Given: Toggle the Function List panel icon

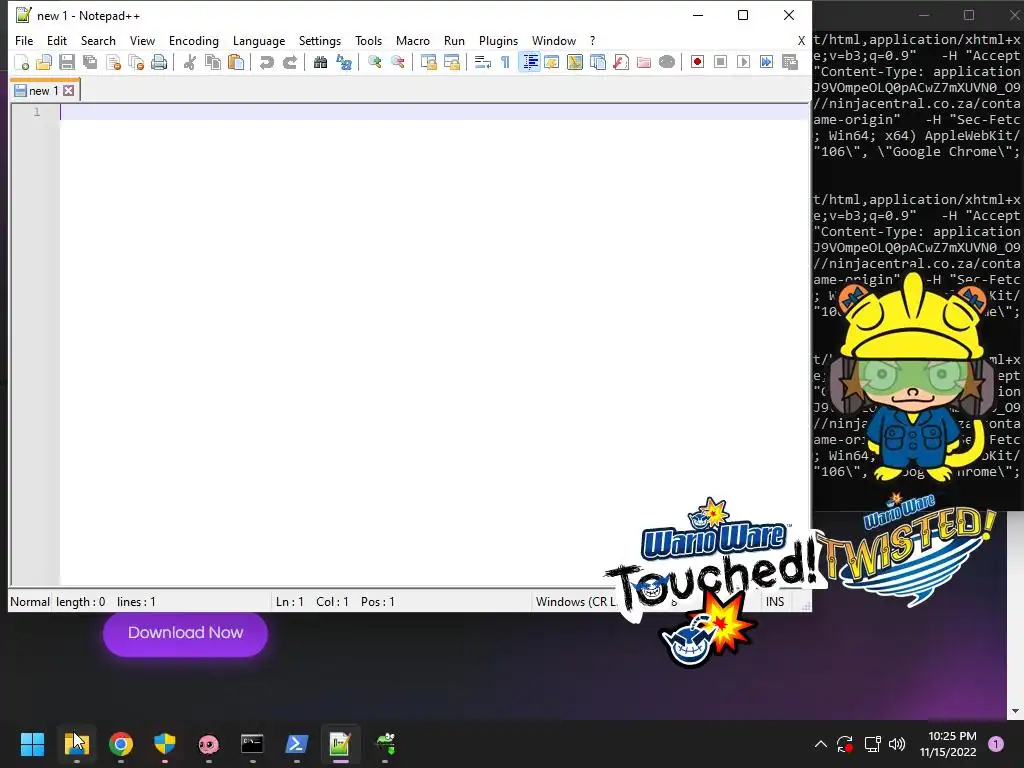Looking at the screenshot, I should click(620, 62).
